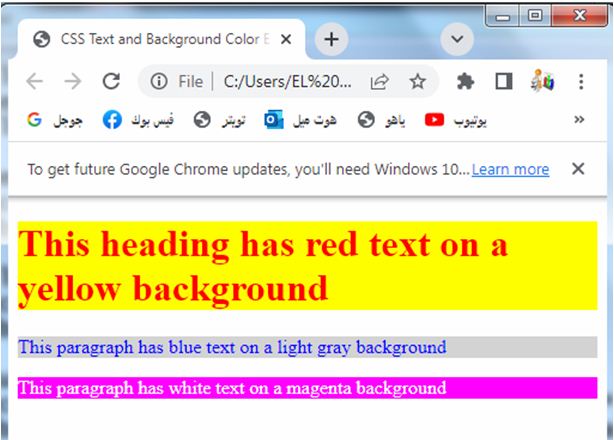Close the CSS Text and Background Color tab
Image resolution: width=614 pixels, height=440 pixels.
[286, 39]
